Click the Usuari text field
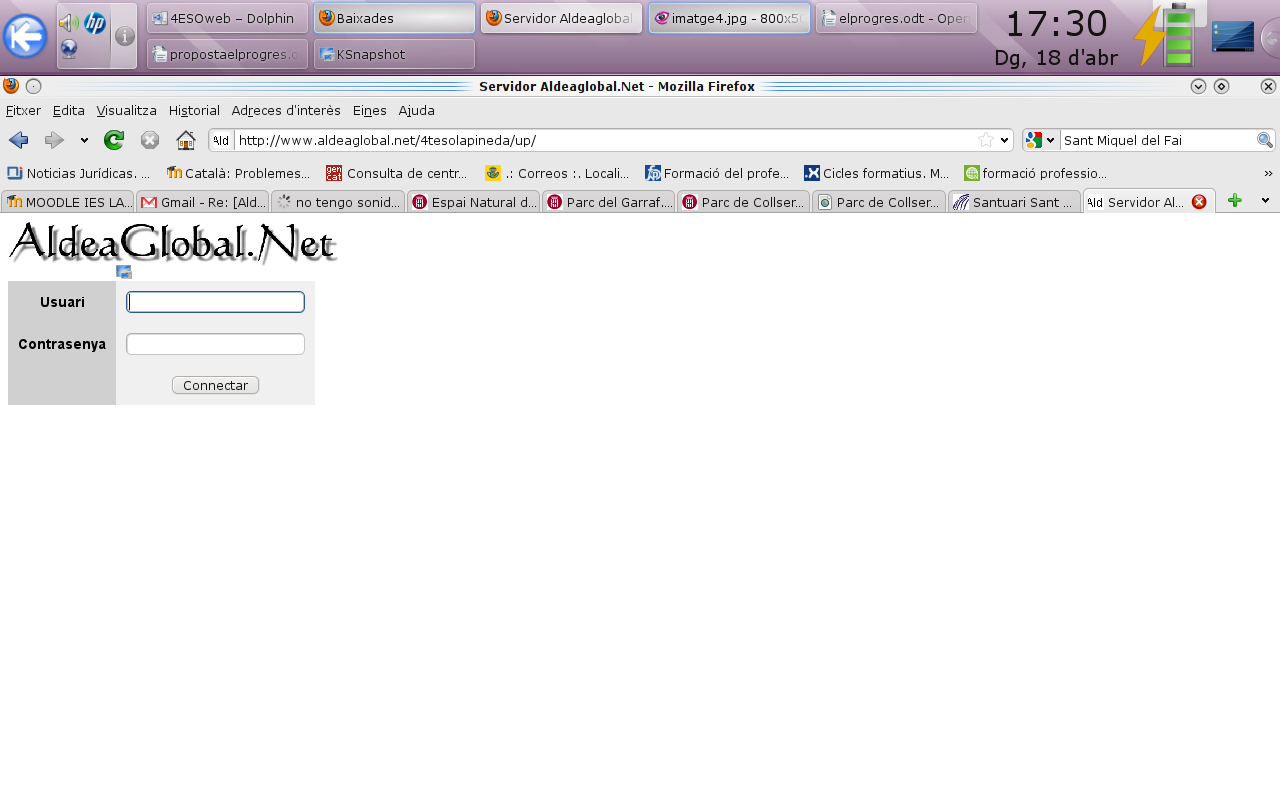Screen dimensions: 1280x800 215,302
